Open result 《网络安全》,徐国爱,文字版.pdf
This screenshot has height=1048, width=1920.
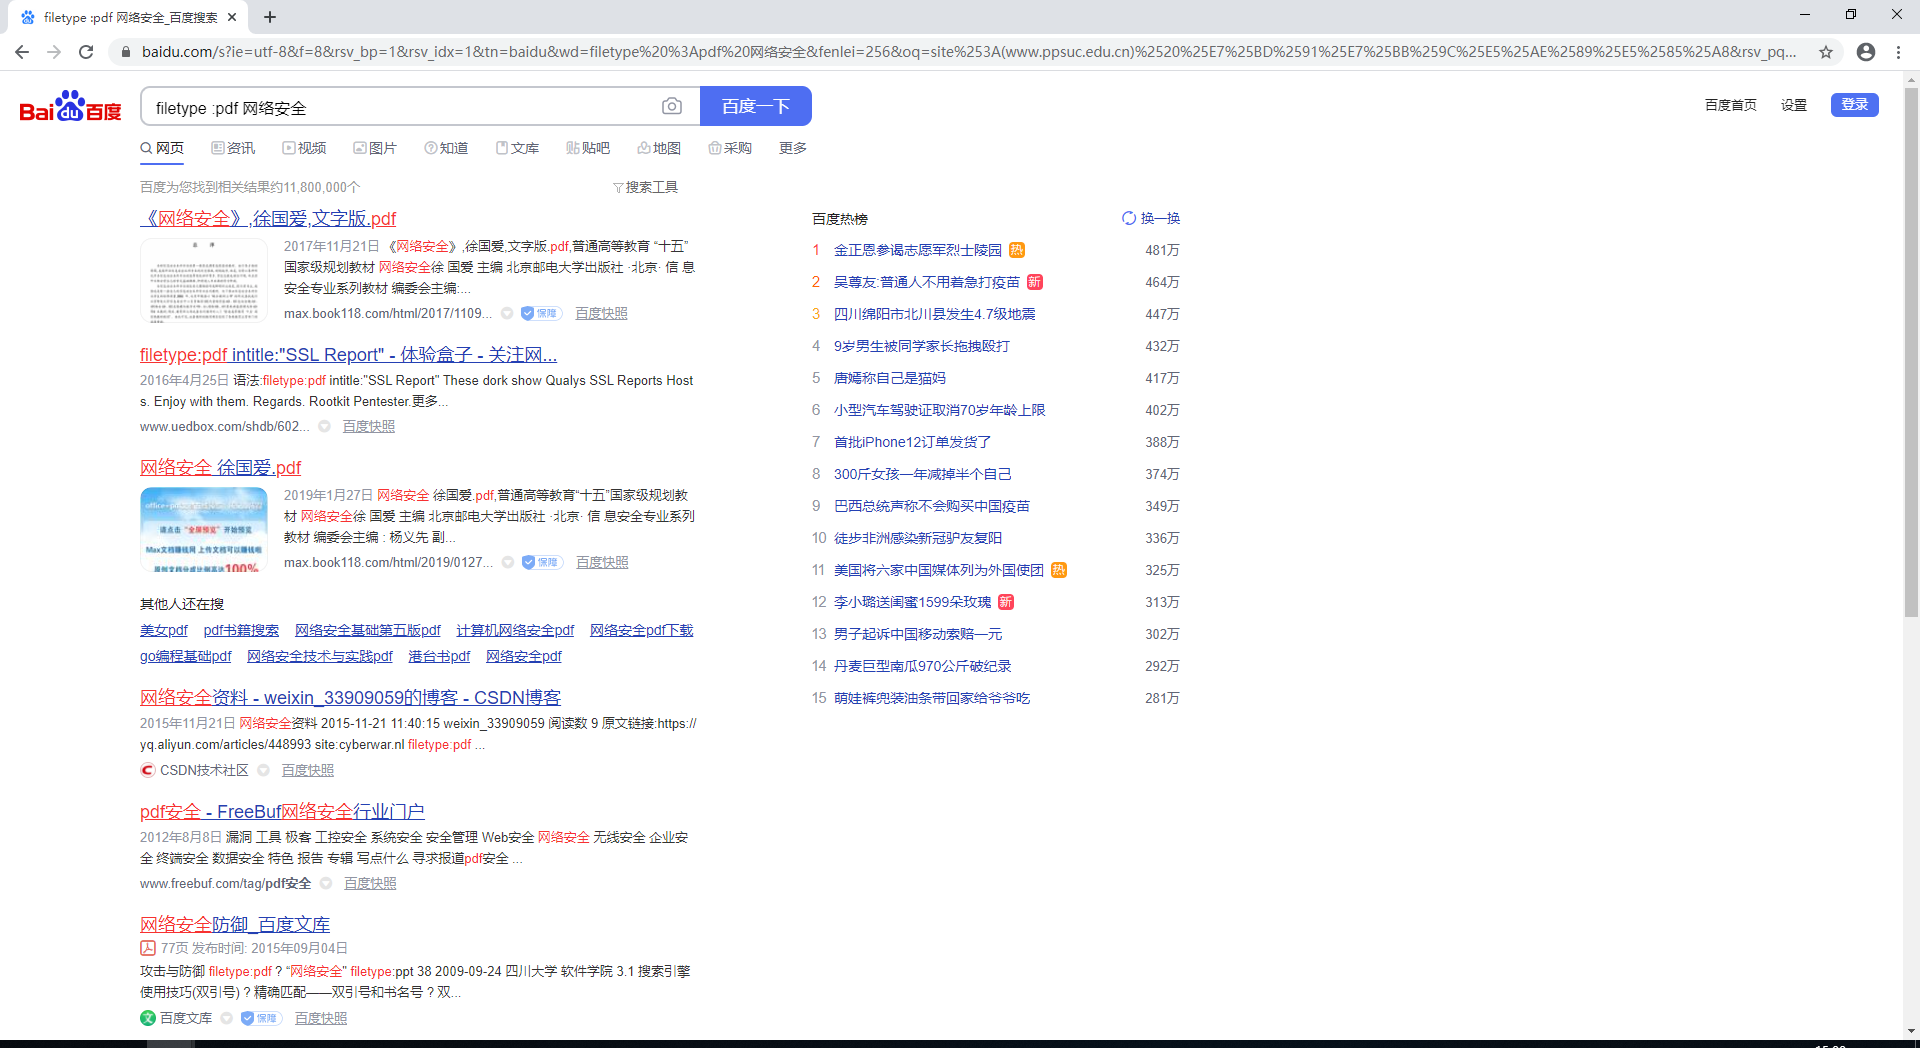point(268,219)
